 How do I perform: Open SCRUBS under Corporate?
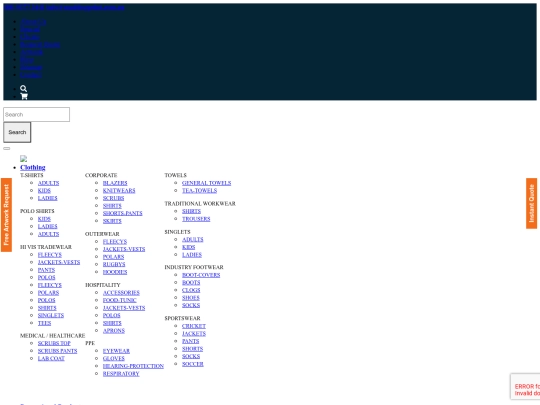tap(114, 198)
